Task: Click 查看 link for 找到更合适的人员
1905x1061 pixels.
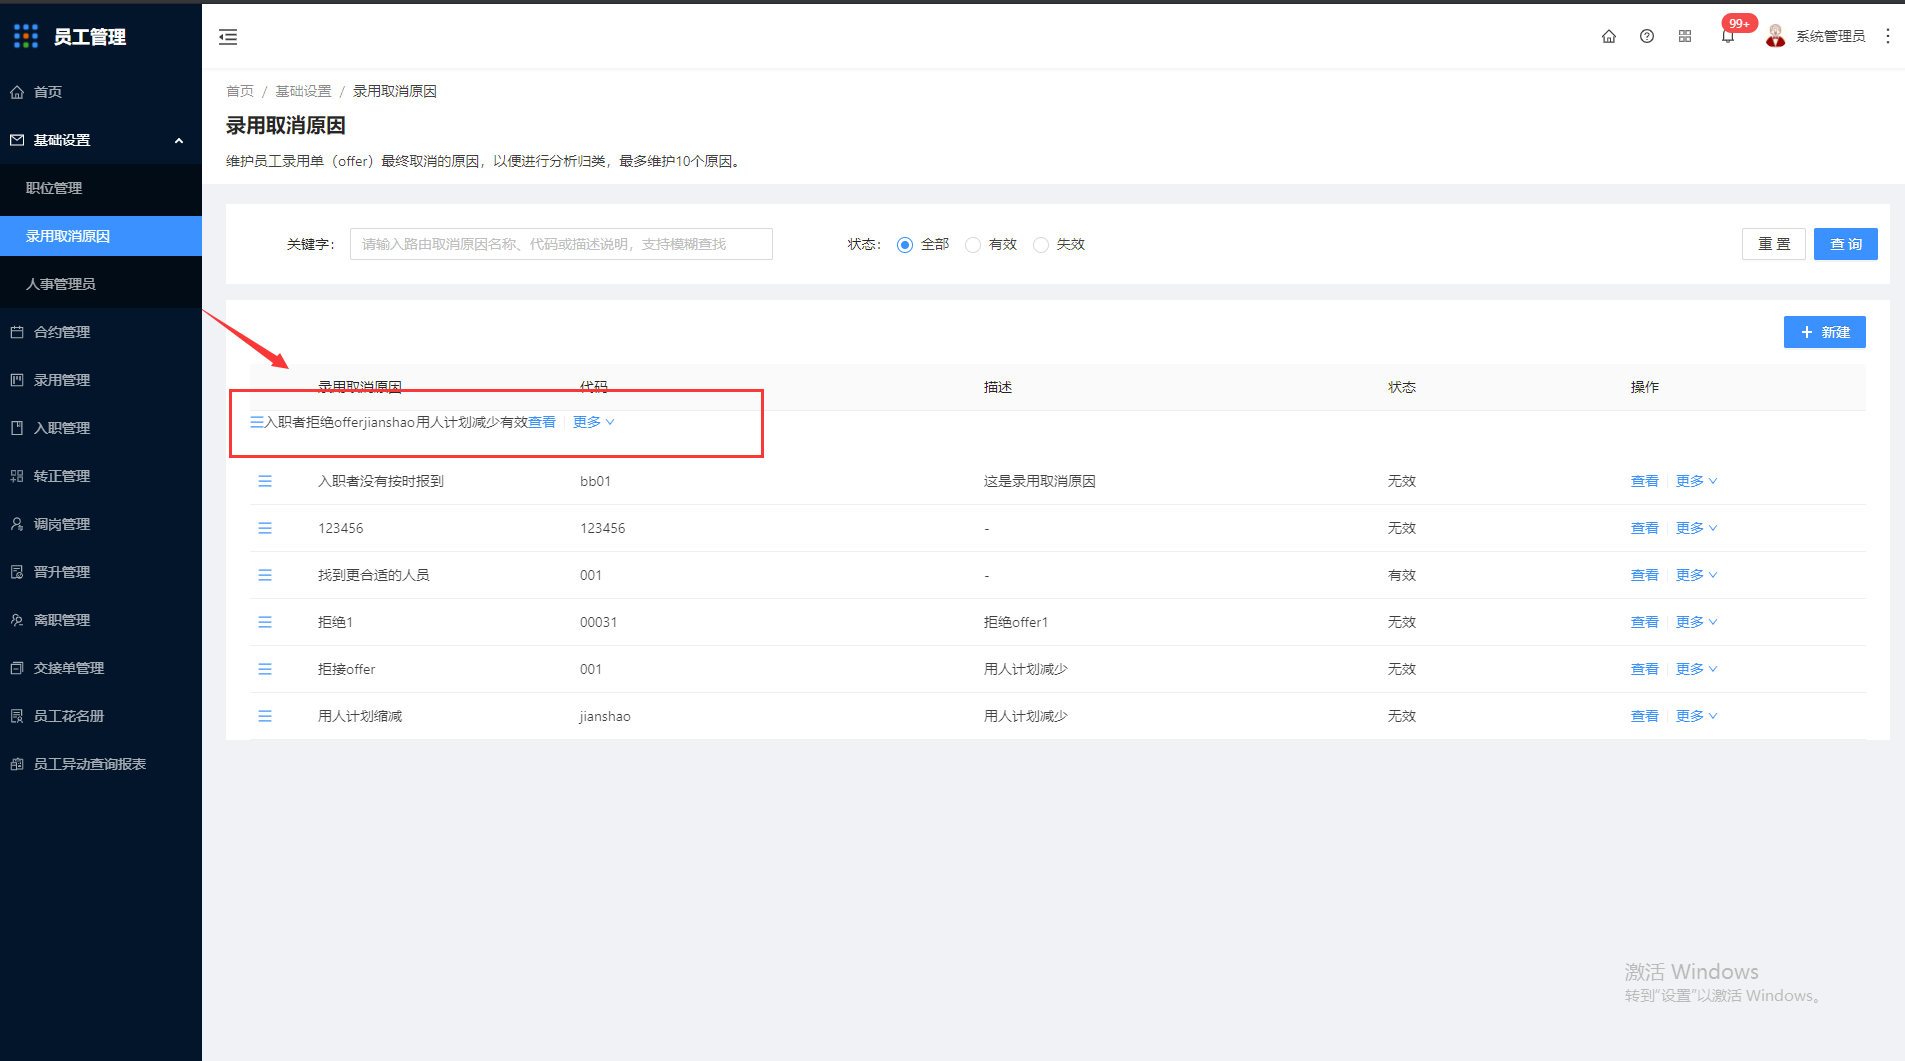Action: coord(1645,575)
